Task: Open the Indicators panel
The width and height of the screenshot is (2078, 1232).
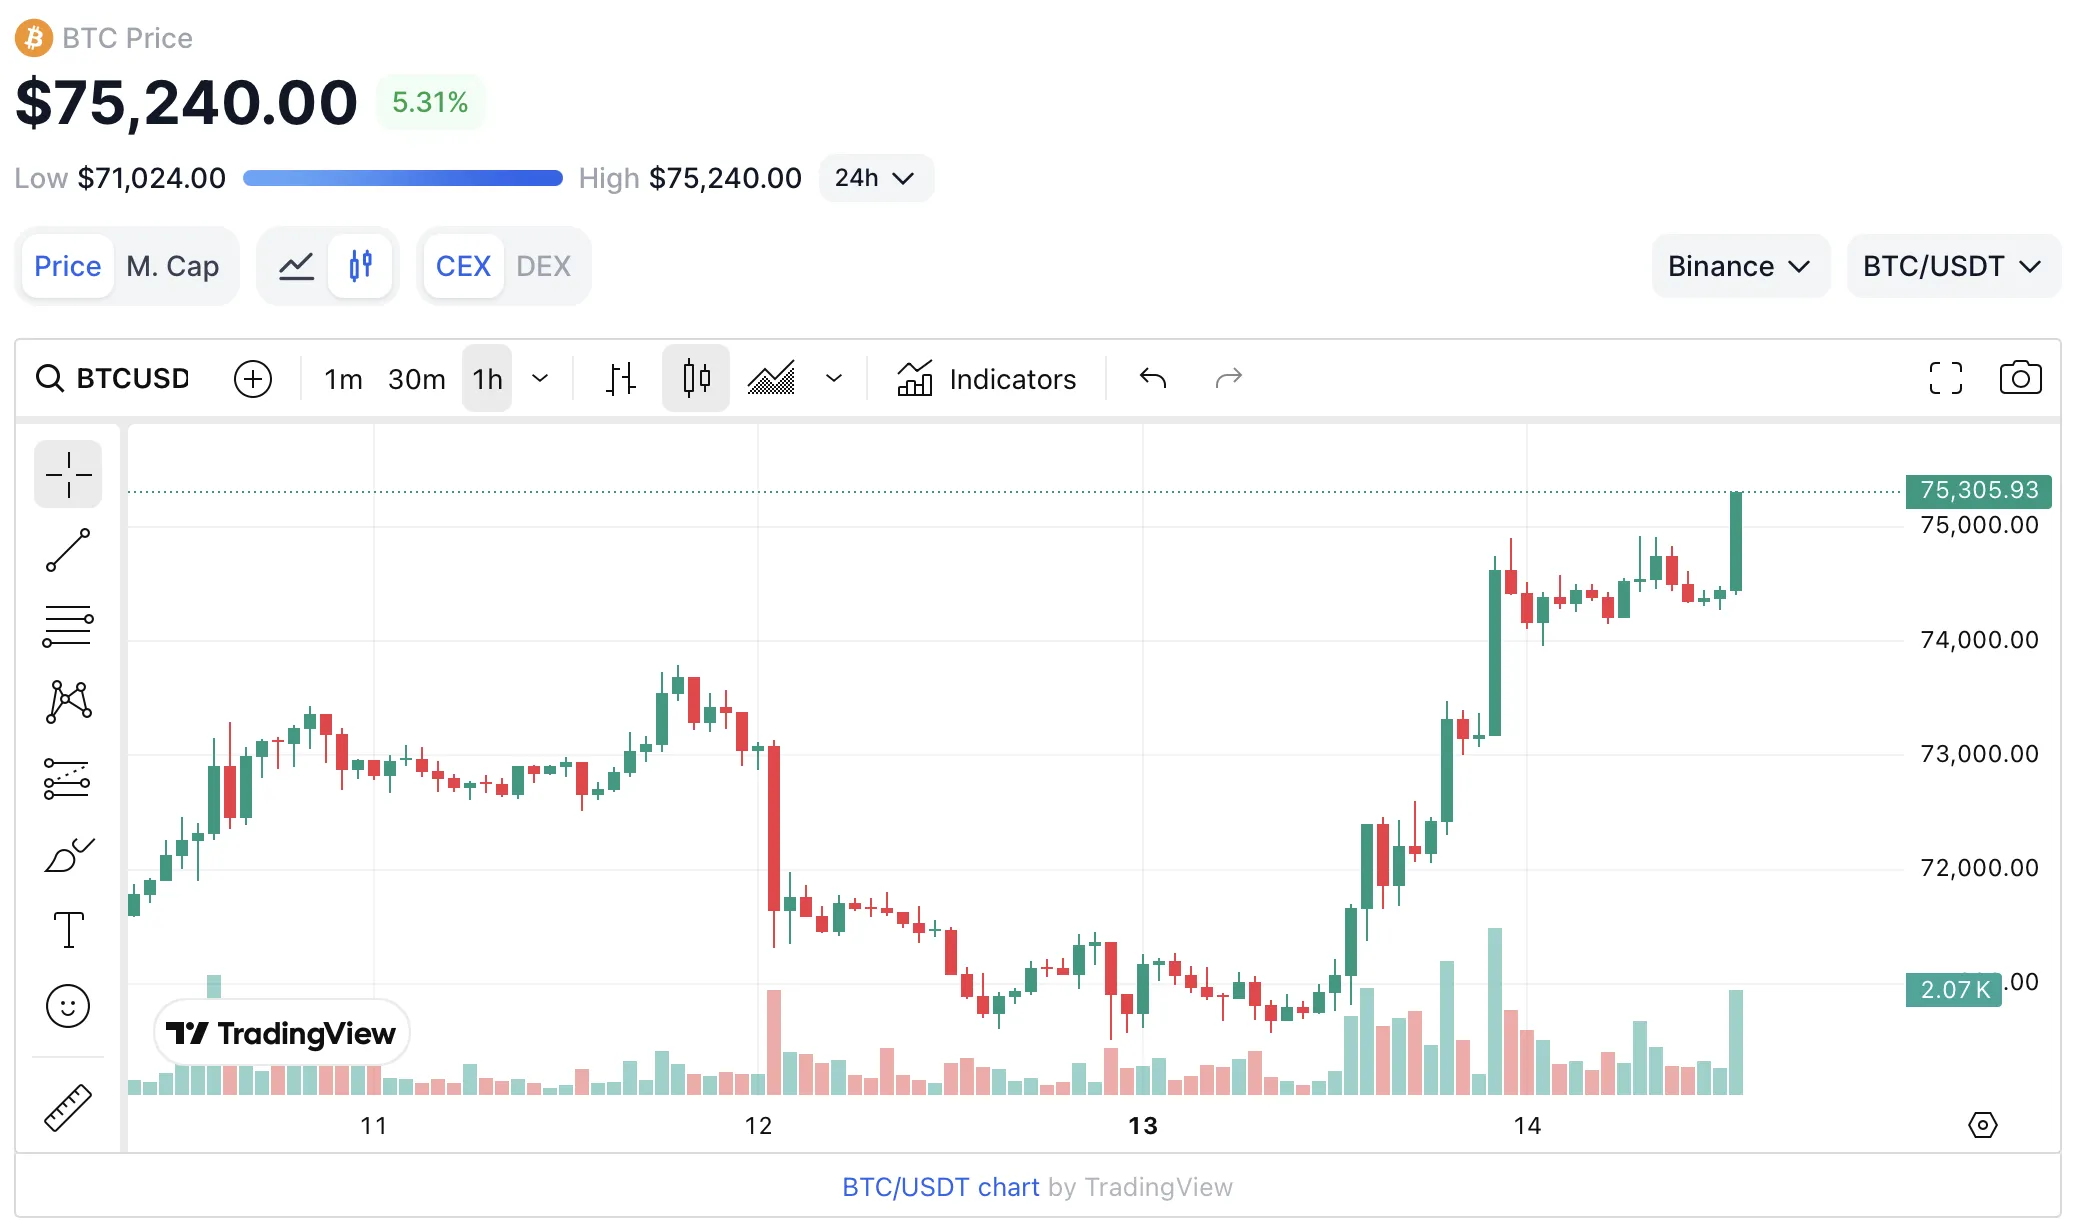Action: coord(987,379)
